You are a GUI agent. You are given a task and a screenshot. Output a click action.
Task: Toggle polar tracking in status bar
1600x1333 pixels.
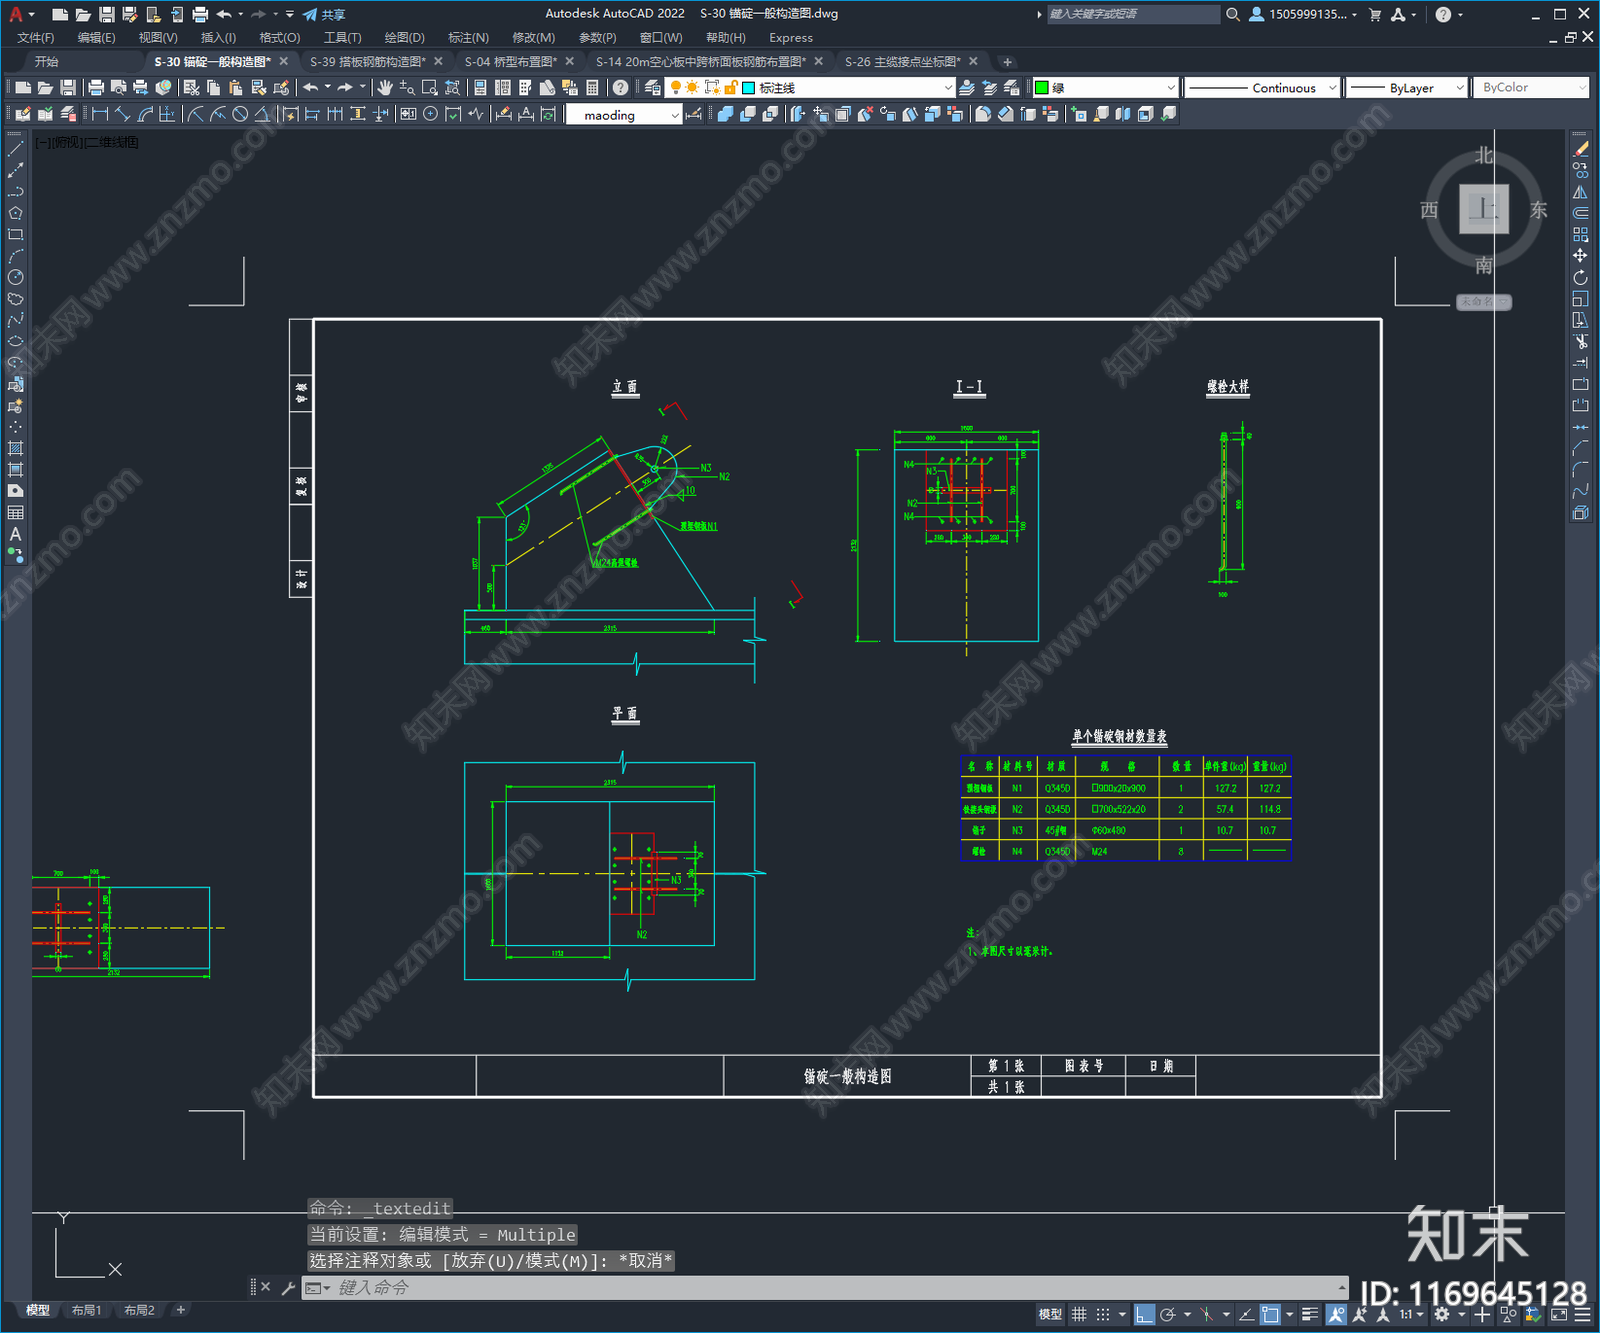click(x=1167, y=1315)
